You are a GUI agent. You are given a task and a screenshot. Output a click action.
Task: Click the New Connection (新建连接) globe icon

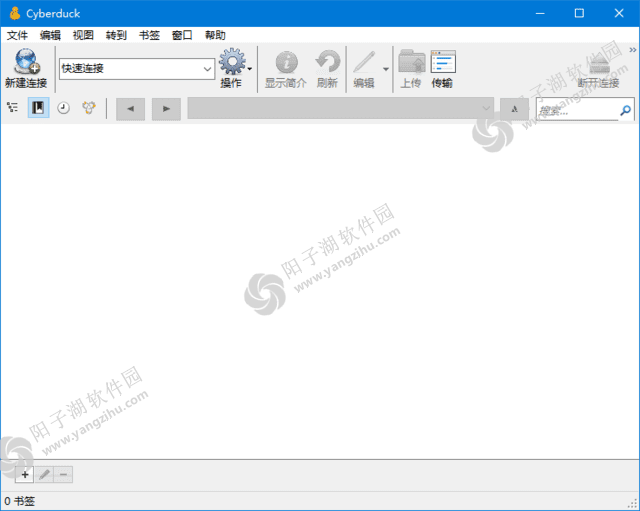tap(27, 61)
